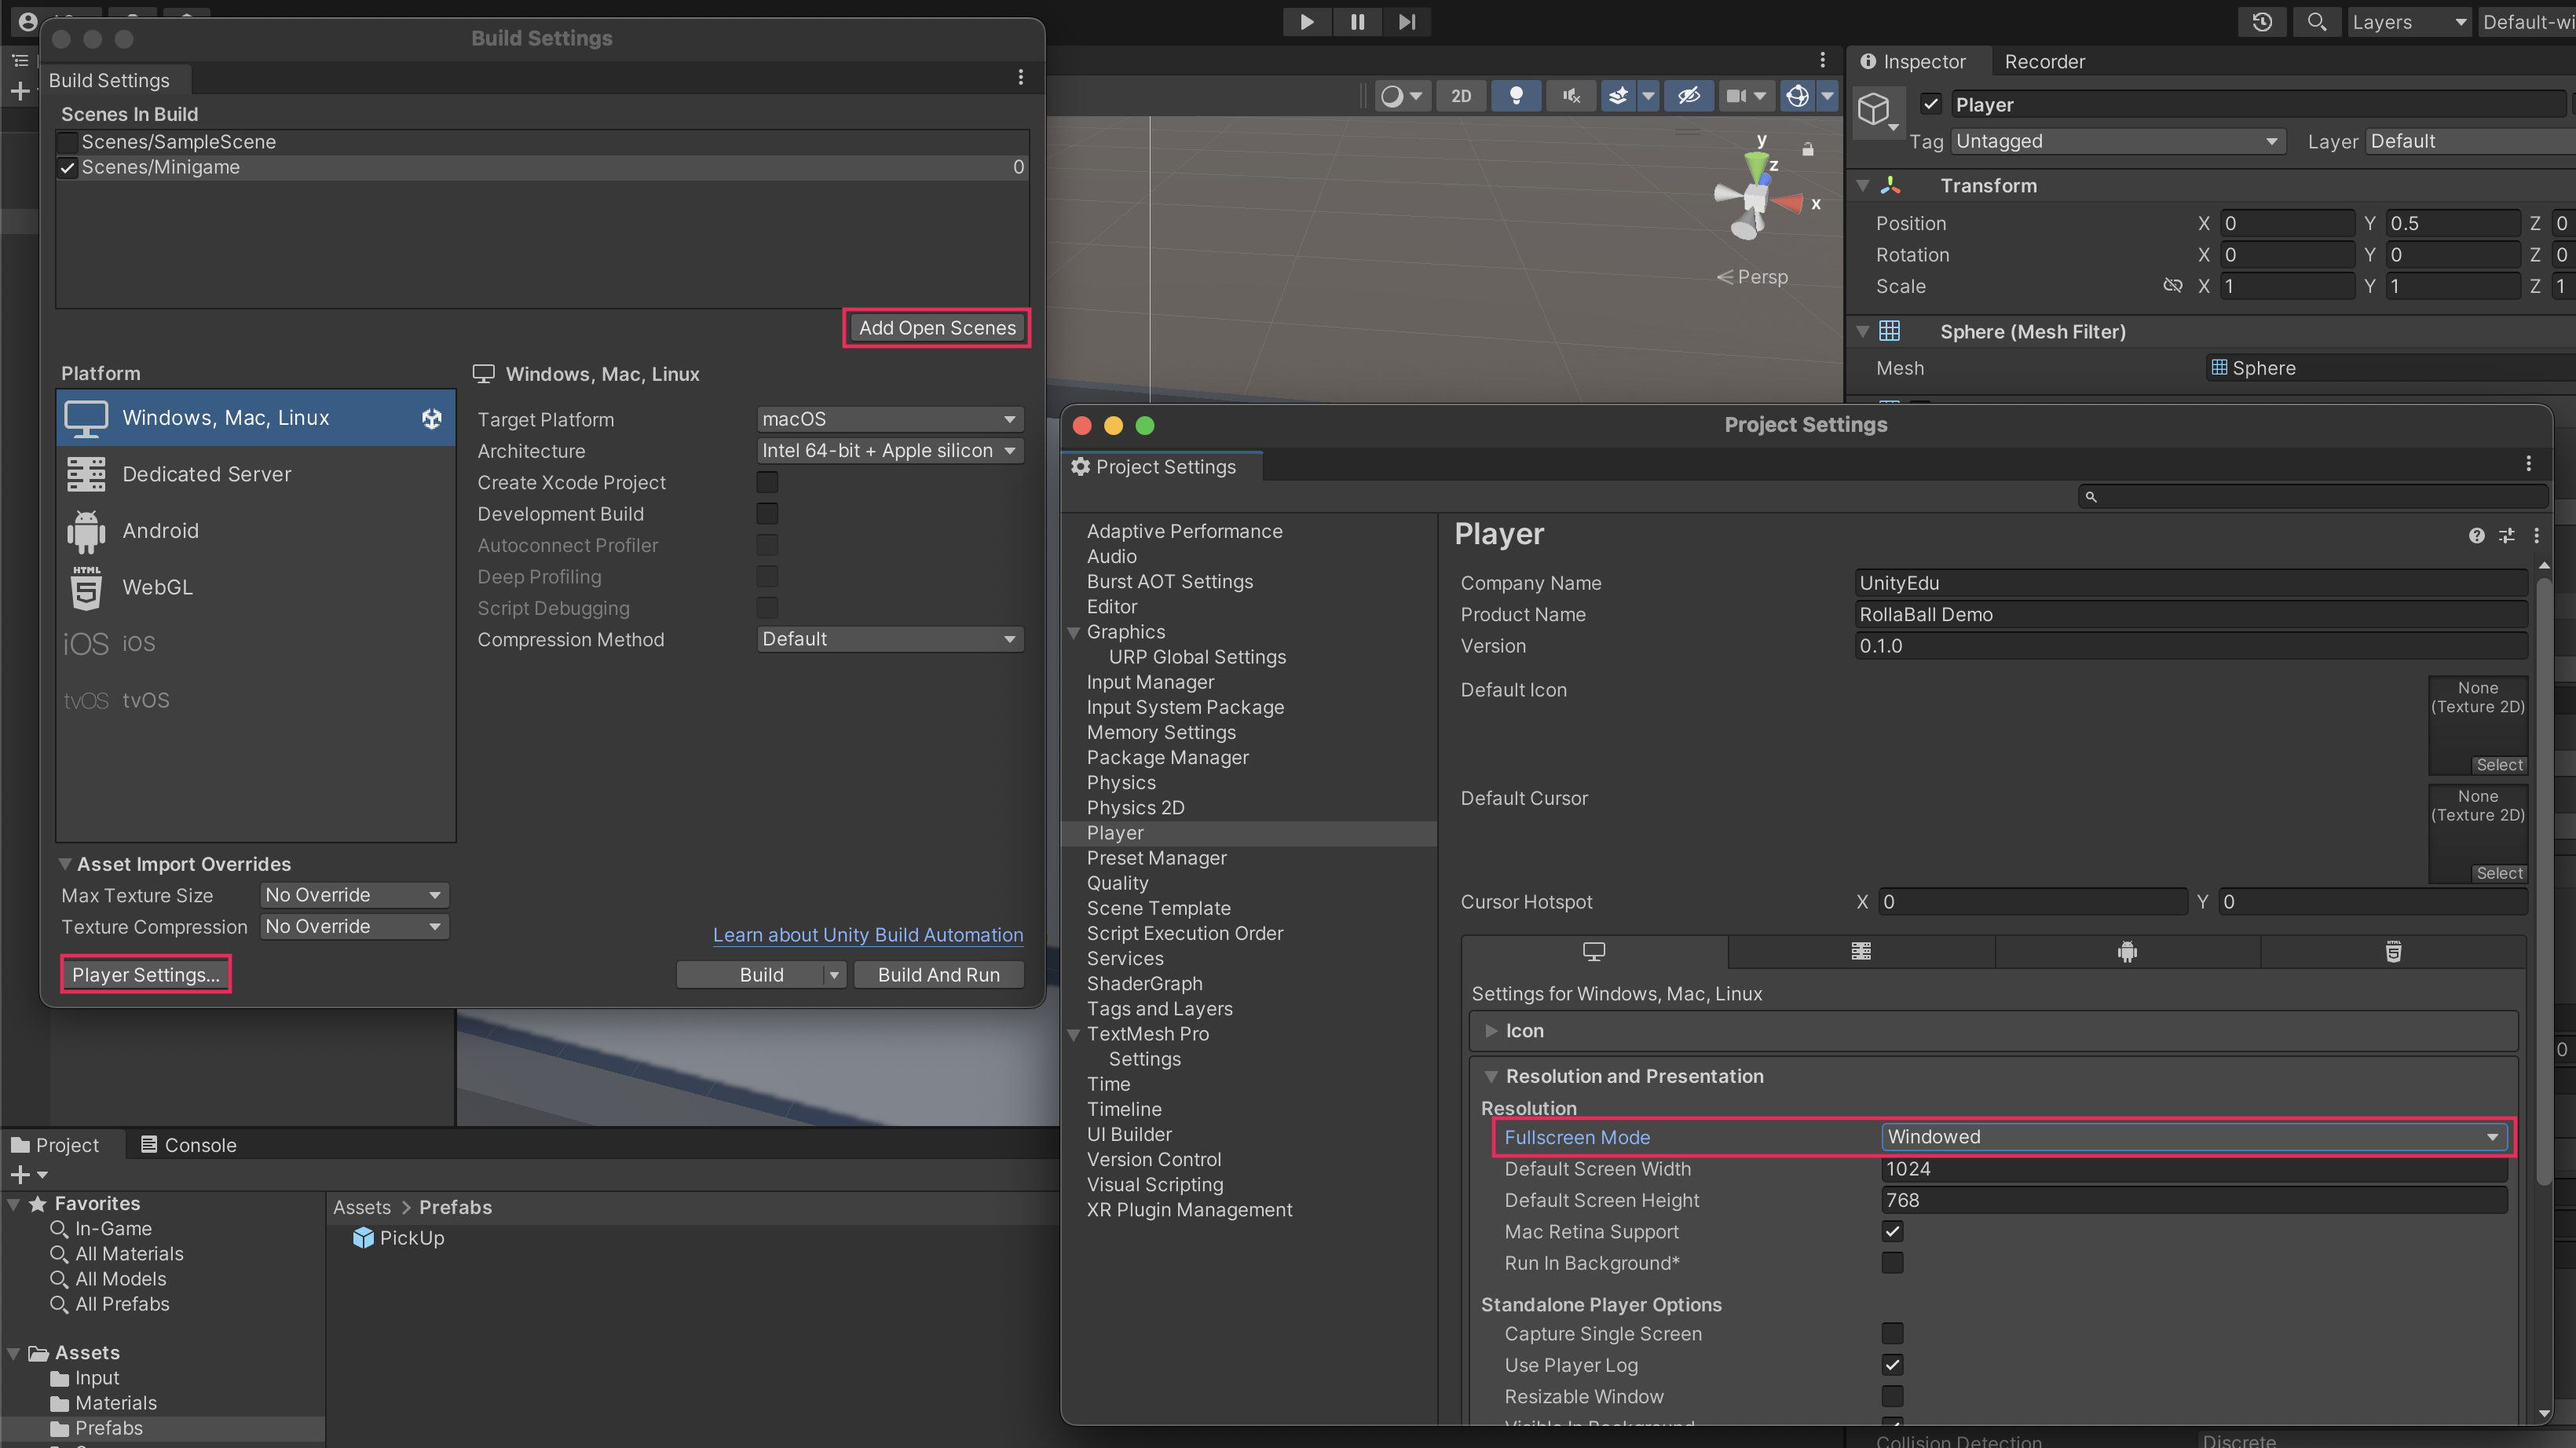Click the global search magnifier icon

tap(2316, 22)
